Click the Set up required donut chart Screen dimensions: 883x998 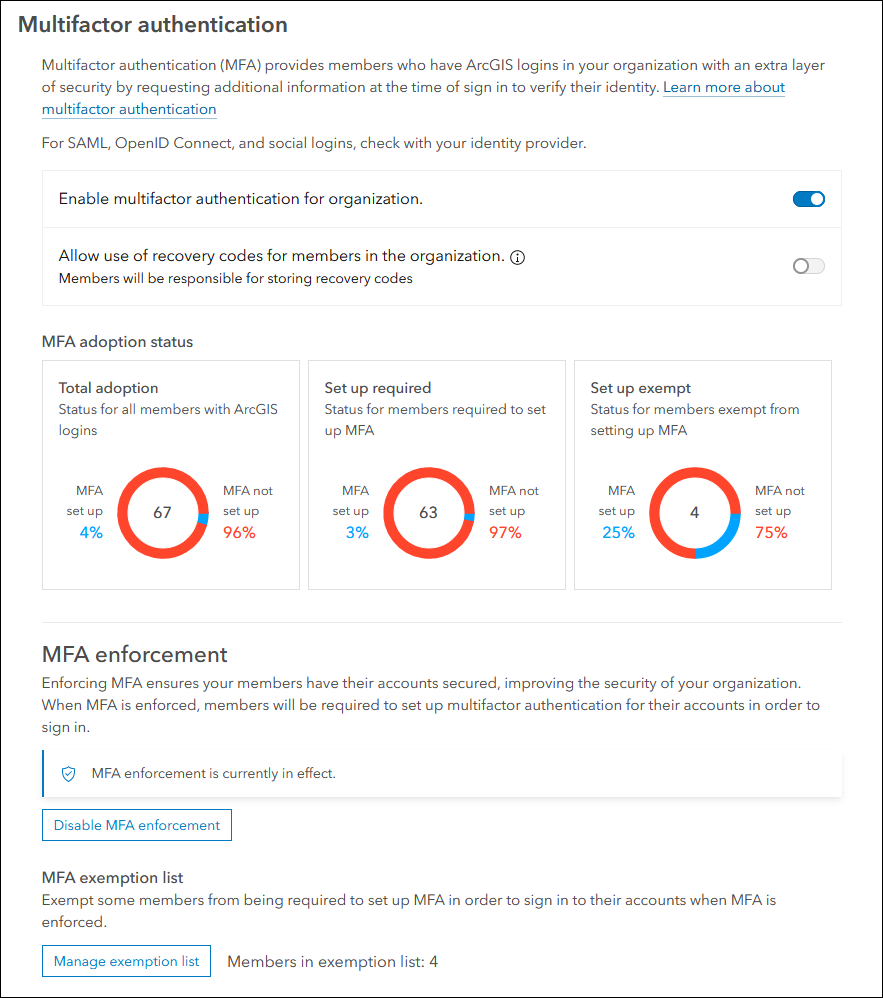tap(428, 513)
